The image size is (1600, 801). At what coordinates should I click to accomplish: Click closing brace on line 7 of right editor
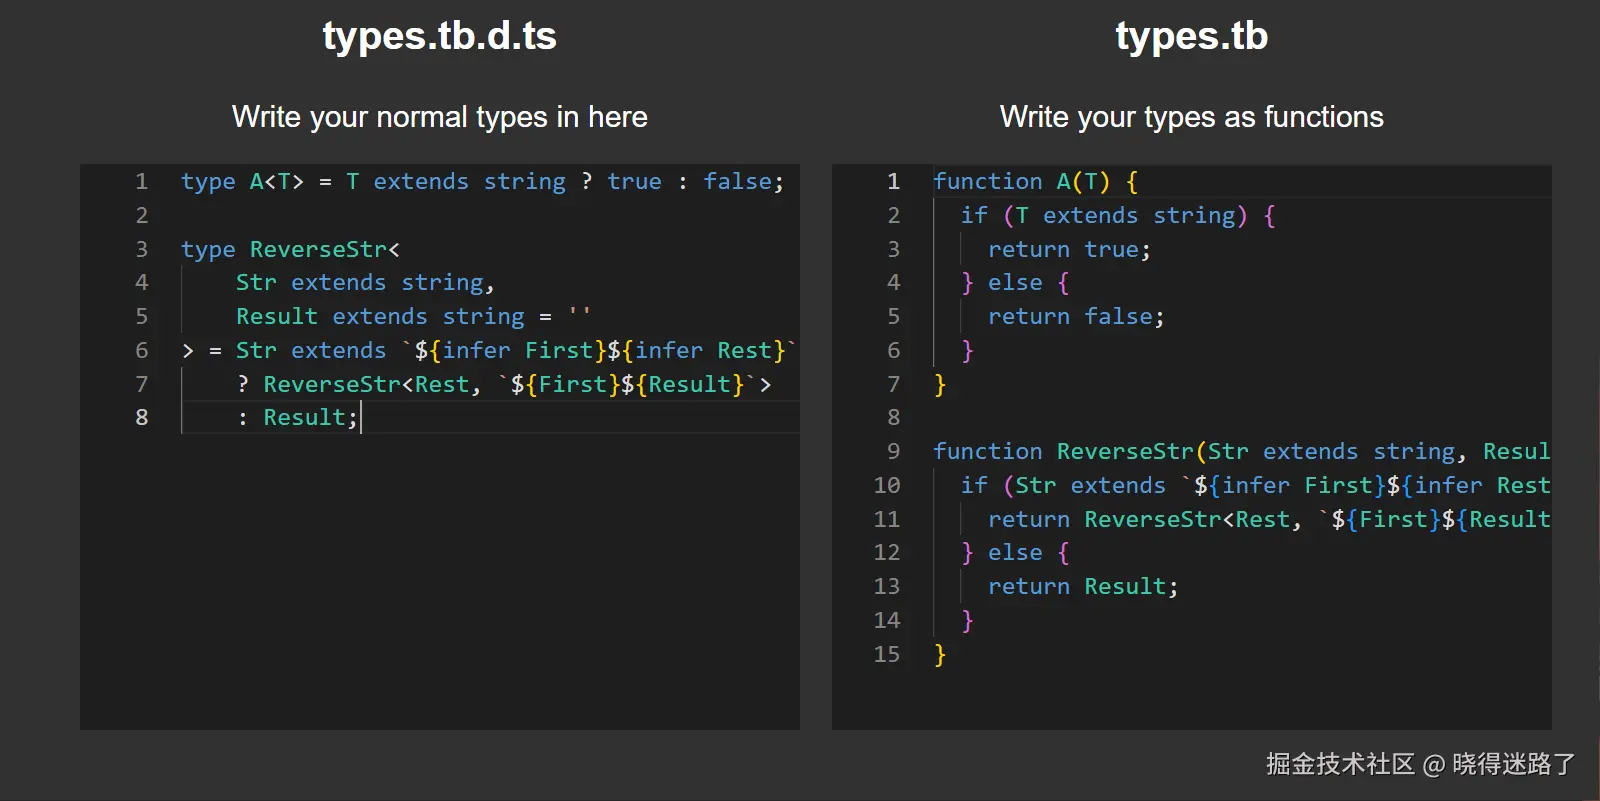(x=939, y=385)
